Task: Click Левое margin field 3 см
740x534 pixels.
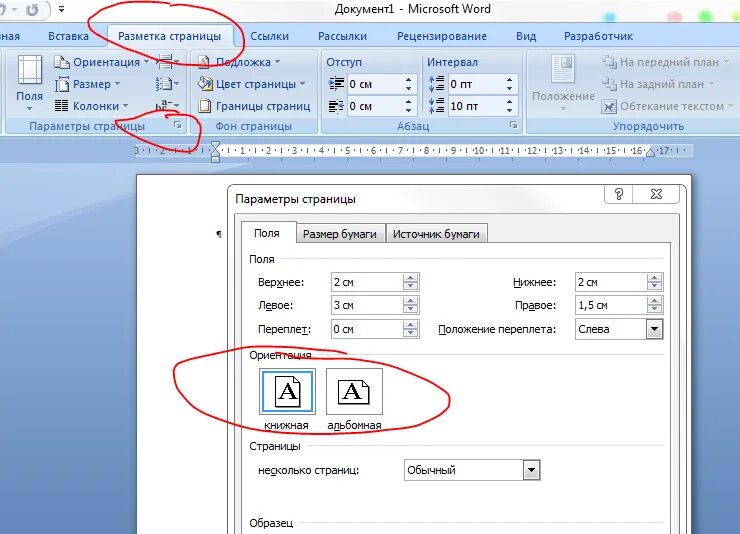Action: click(367, 305)
